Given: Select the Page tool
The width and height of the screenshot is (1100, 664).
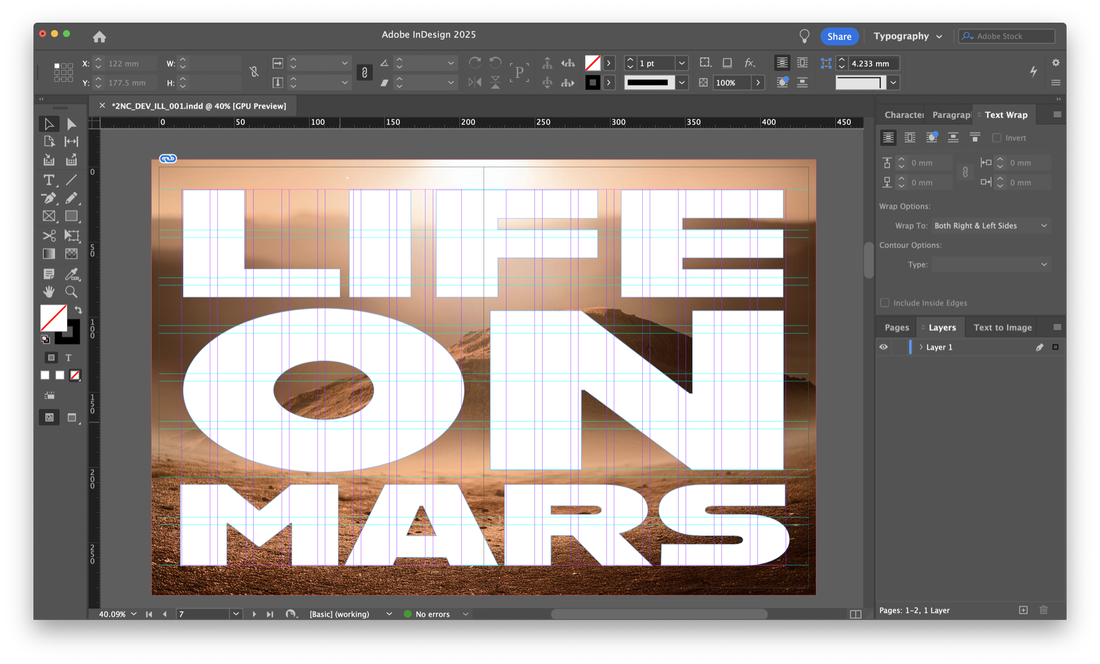Looking at the screenshot, I should tap(49, 142).
